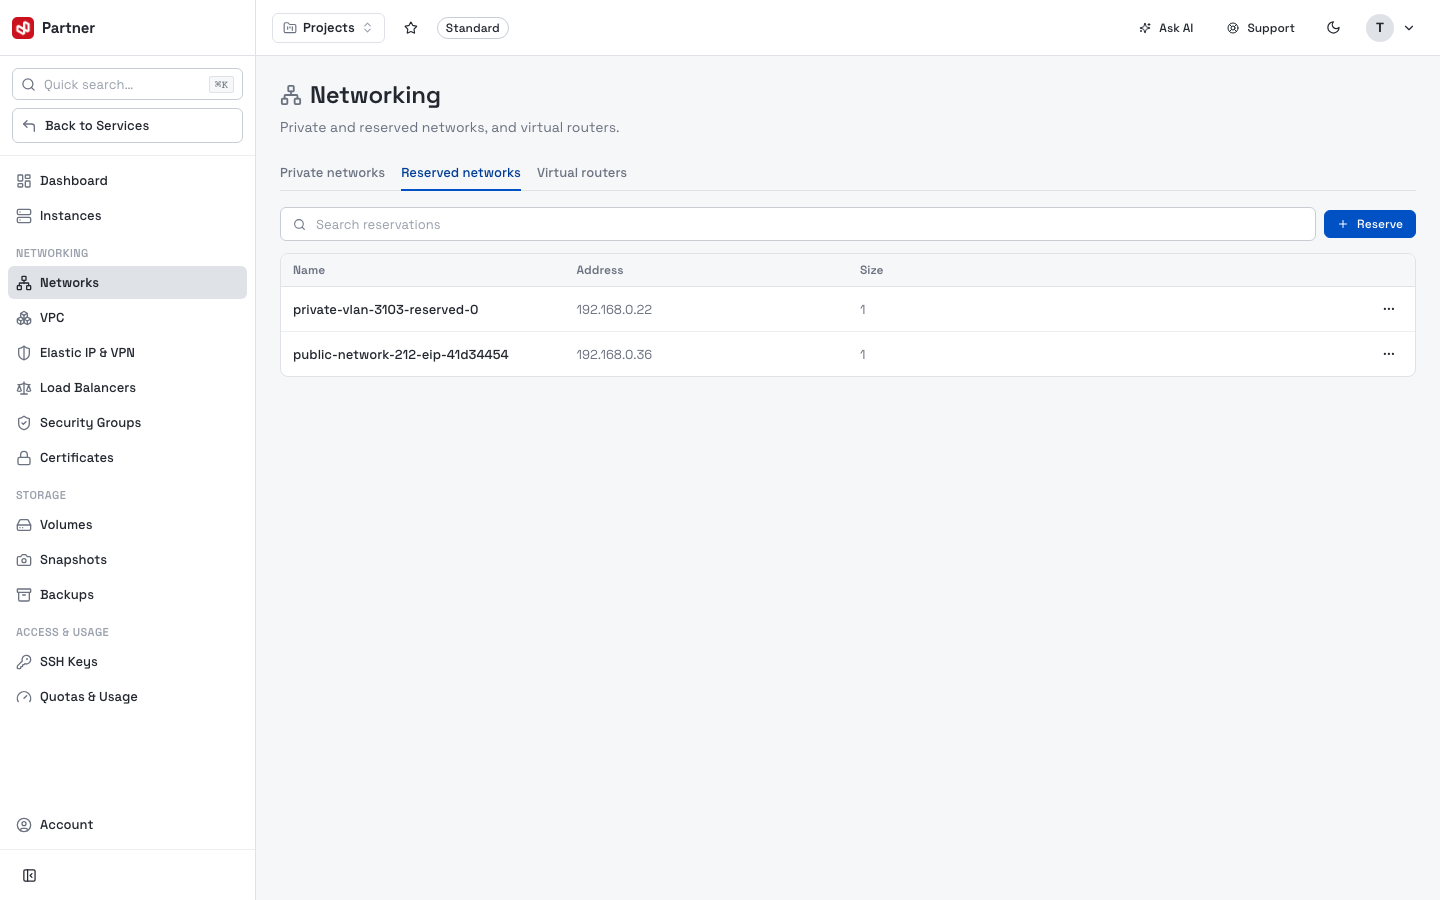Open Account settings in the sidebar
1440x900 pixels.
(x=127, y=825)
